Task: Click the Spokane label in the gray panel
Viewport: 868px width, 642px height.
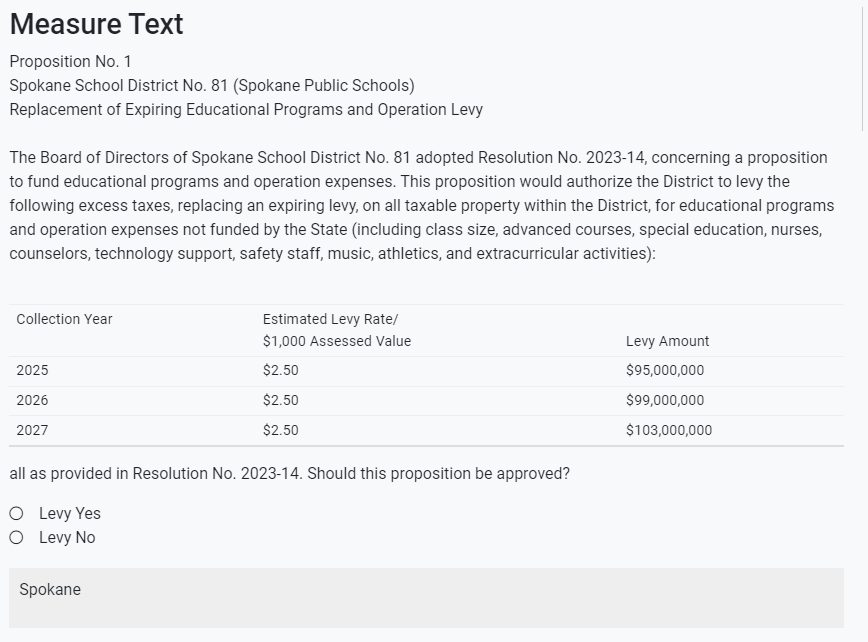Action: [x=50, y=589]
